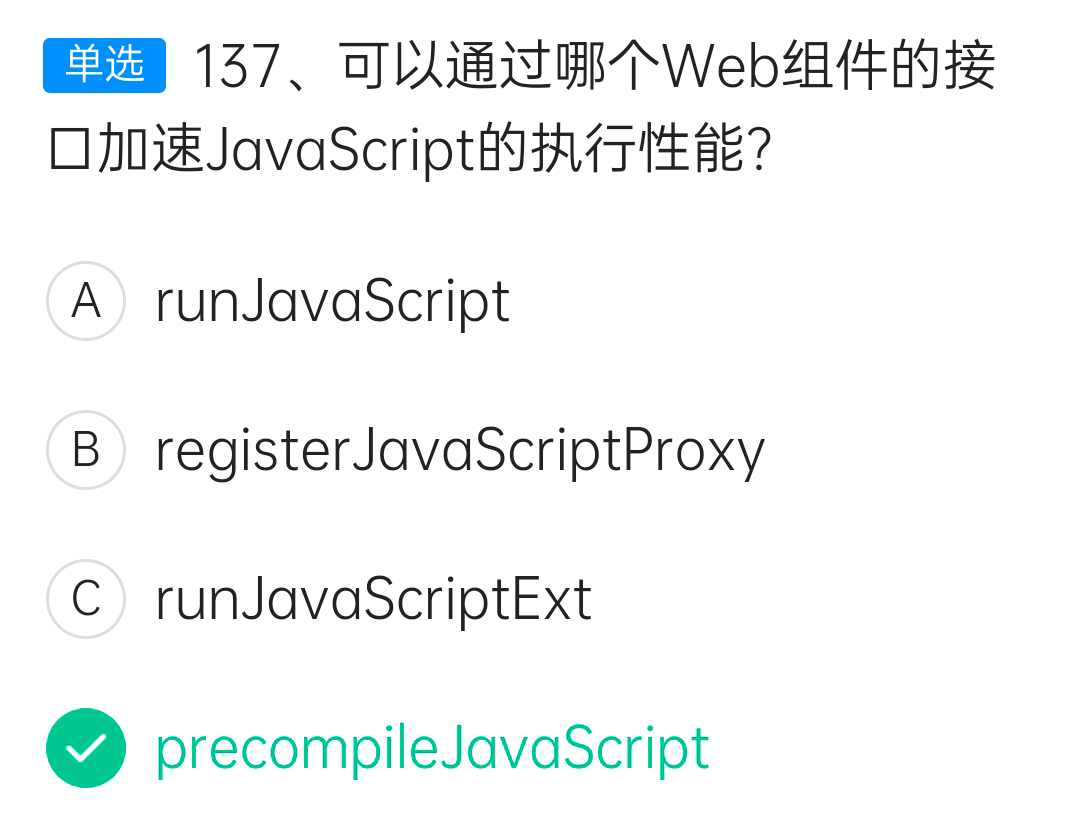Click the letter A inside its circle
Viewport: 1080px width, 823px height.
point(86,301)
